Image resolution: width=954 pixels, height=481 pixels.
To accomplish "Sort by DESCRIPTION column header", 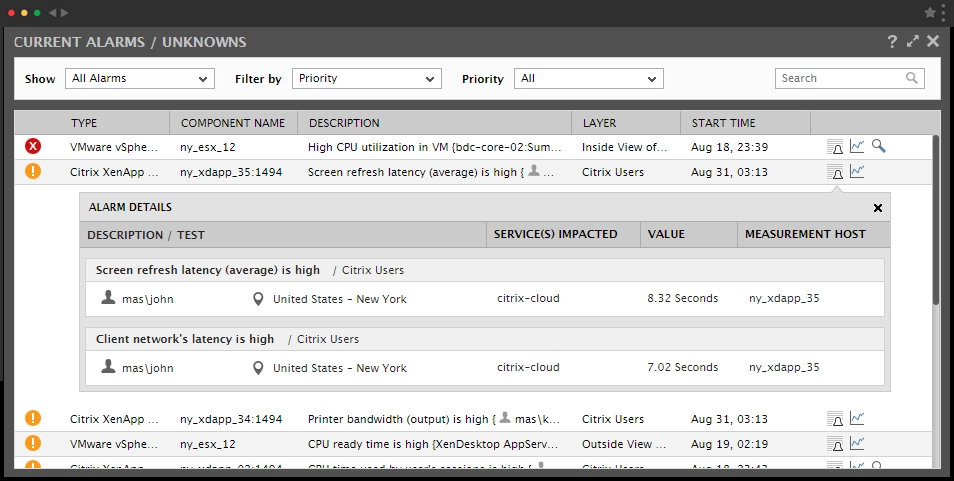I will click(344, 123).
